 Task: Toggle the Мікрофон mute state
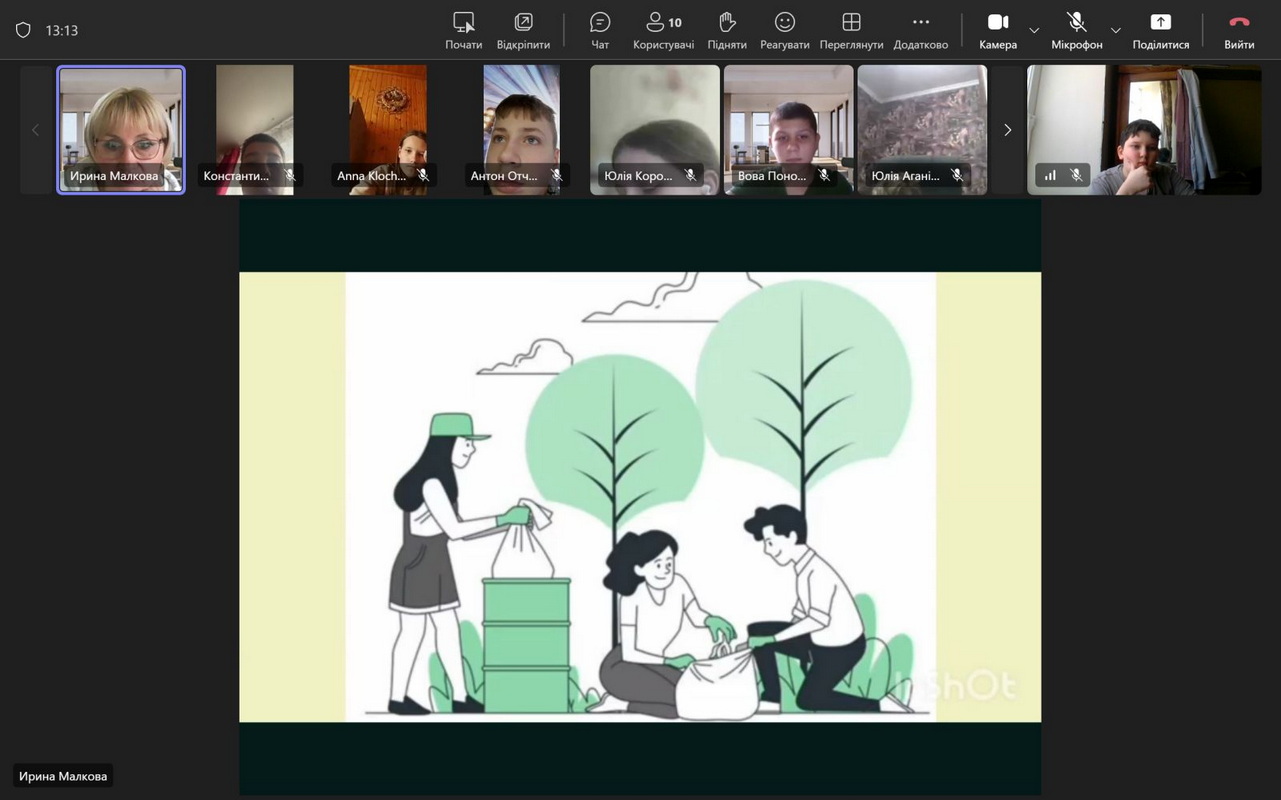[1076, 30]
